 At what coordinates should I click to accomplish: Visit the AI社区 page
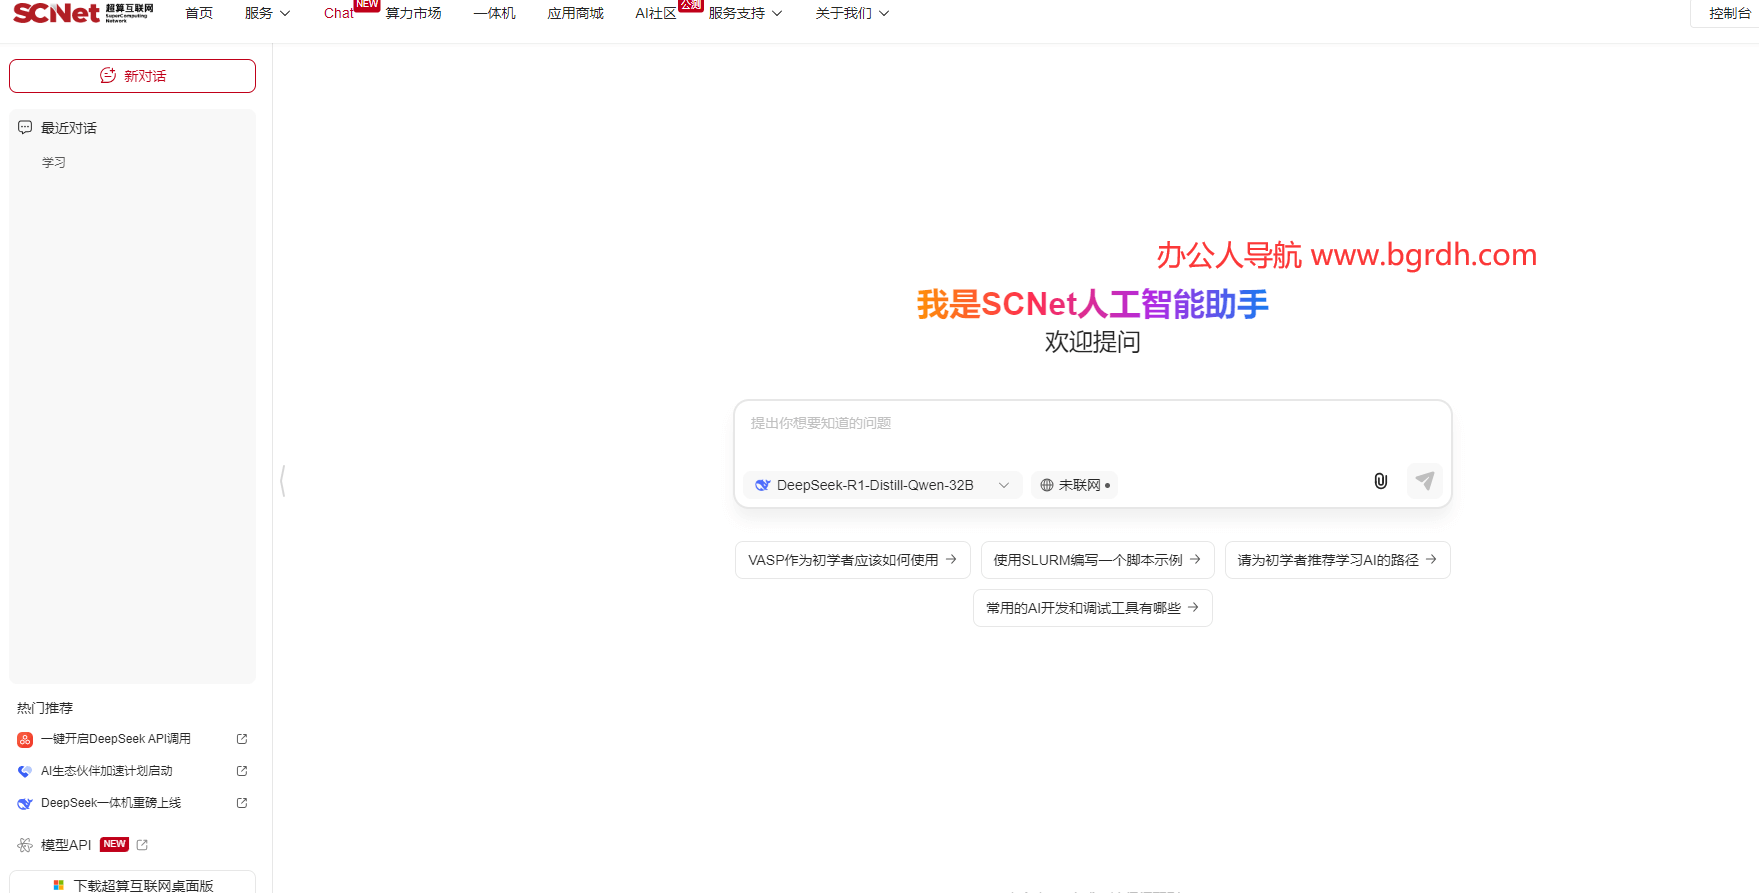[656, 13]
